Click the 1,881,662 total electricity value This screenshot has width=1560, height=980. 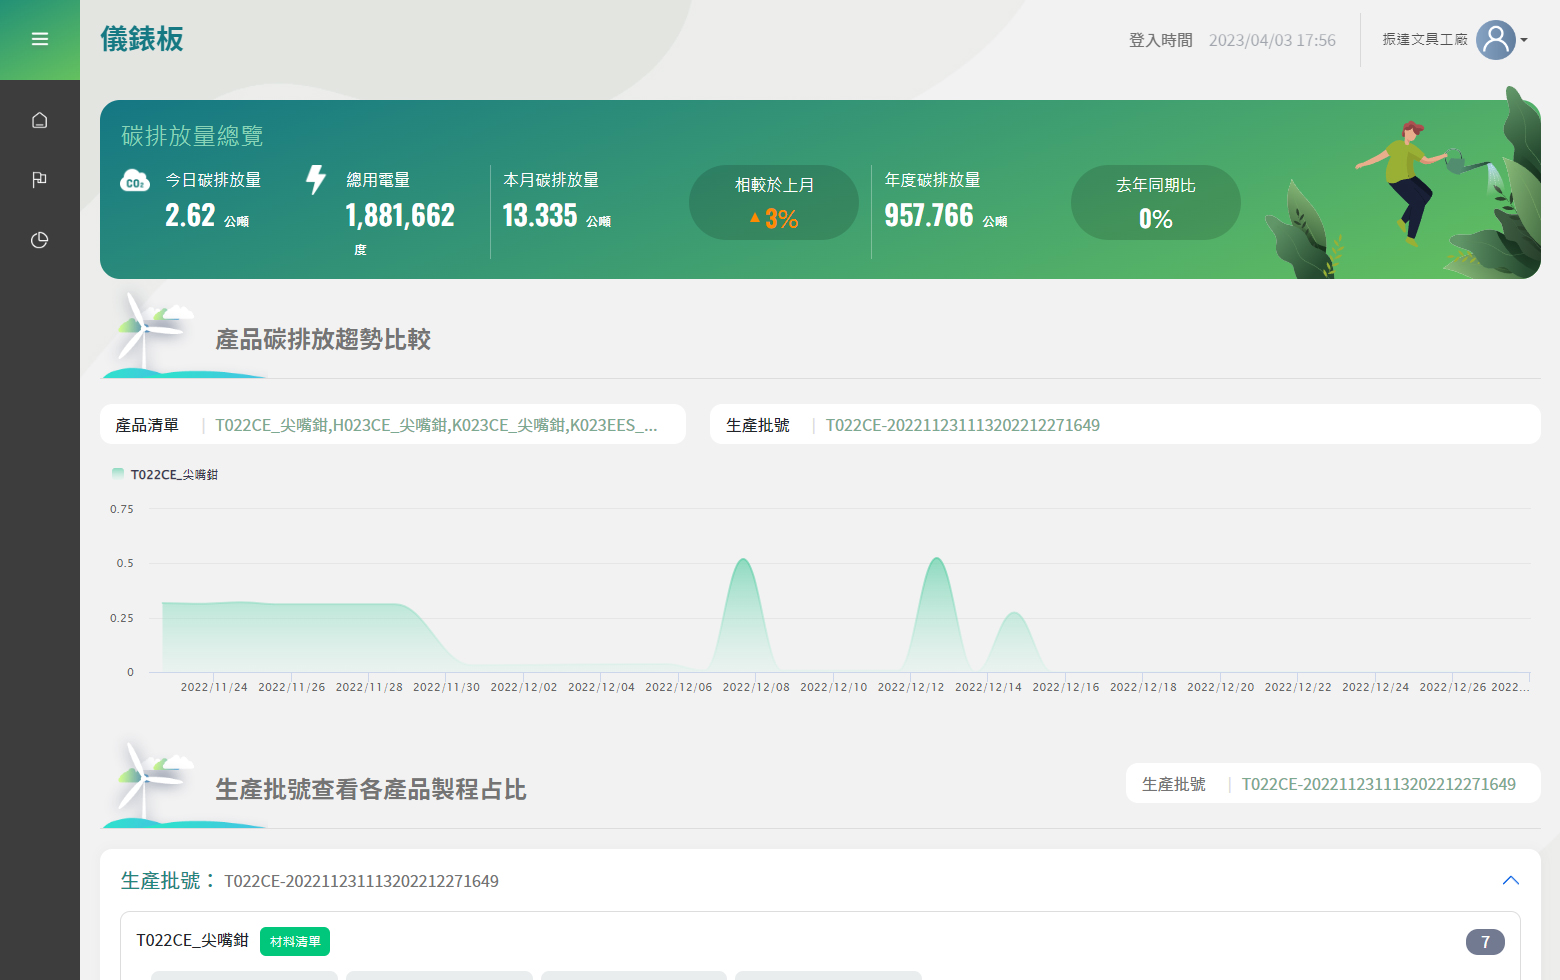pyautogui.click(x=400, y=215)
